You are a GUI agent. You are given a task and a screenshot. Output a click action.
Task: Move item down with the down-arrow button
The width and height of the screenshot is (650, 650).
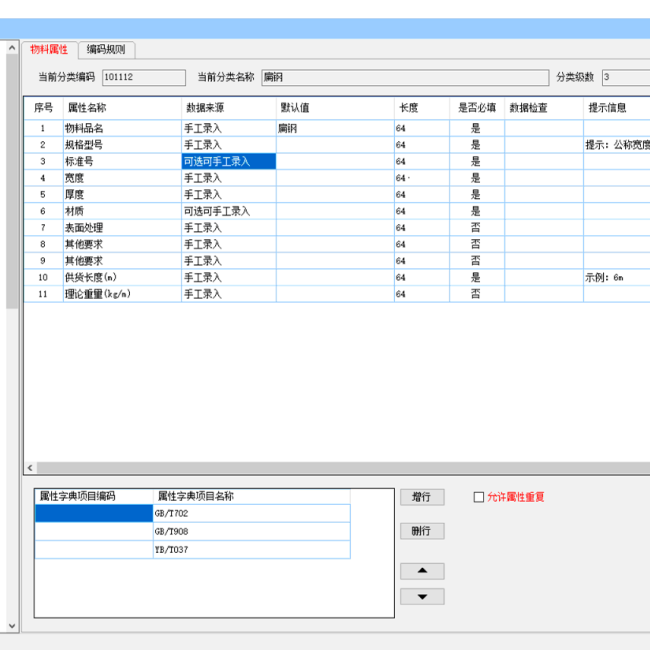click(422, 597)
